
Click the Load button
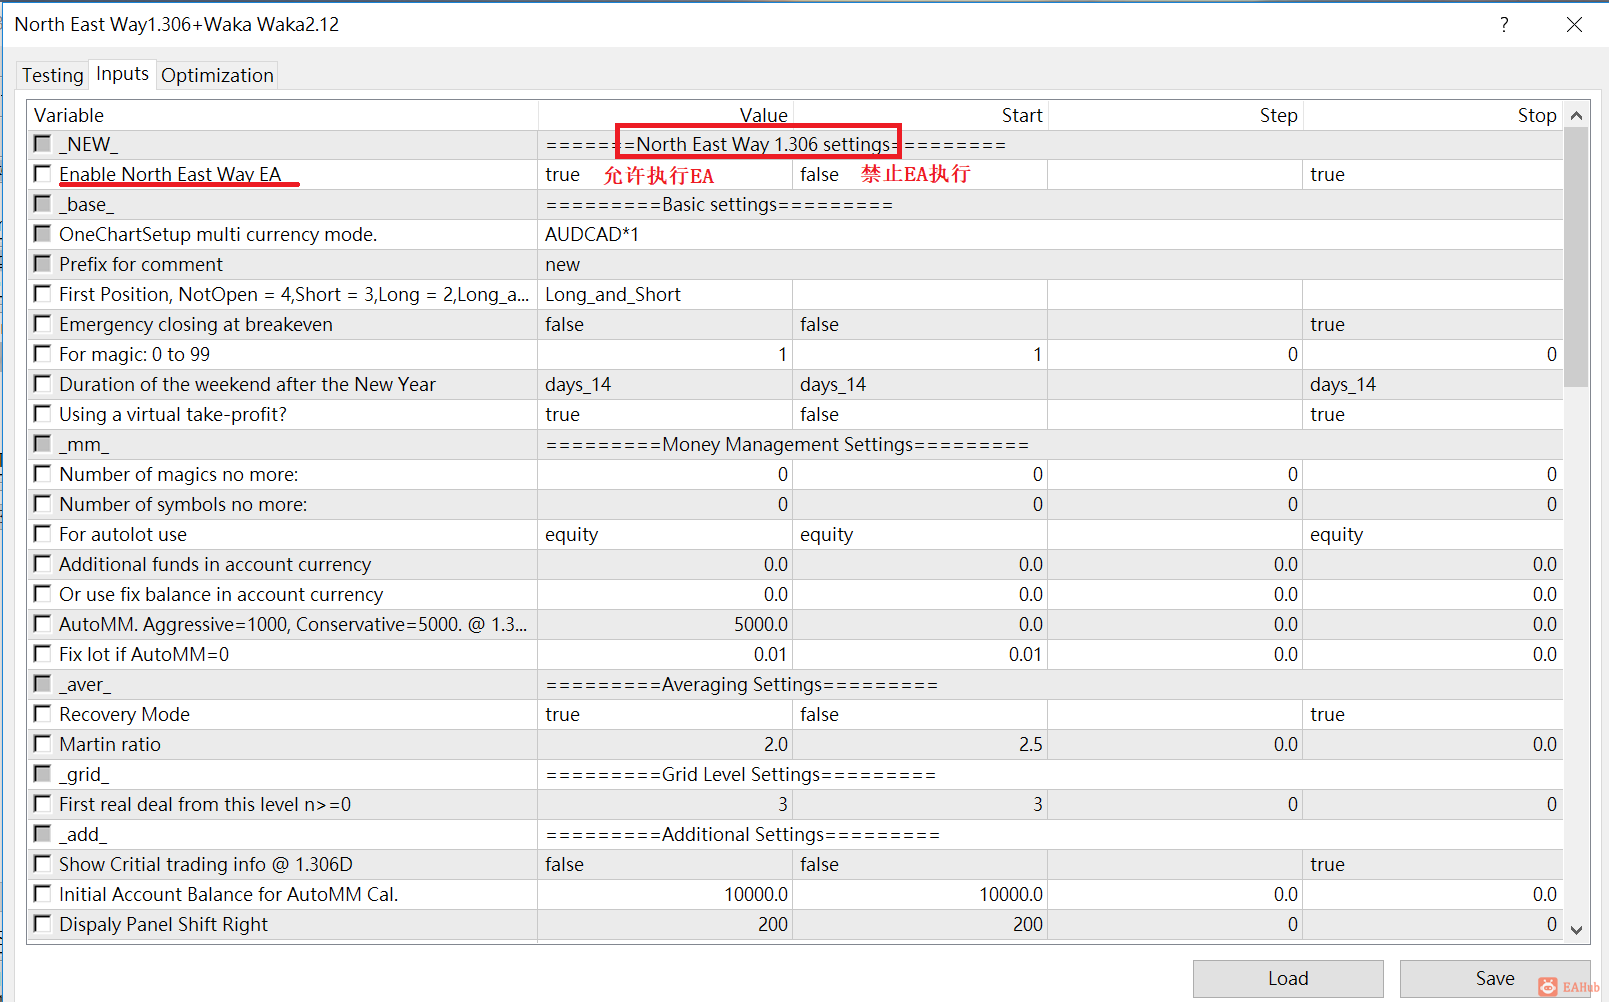pos(1288,978)
